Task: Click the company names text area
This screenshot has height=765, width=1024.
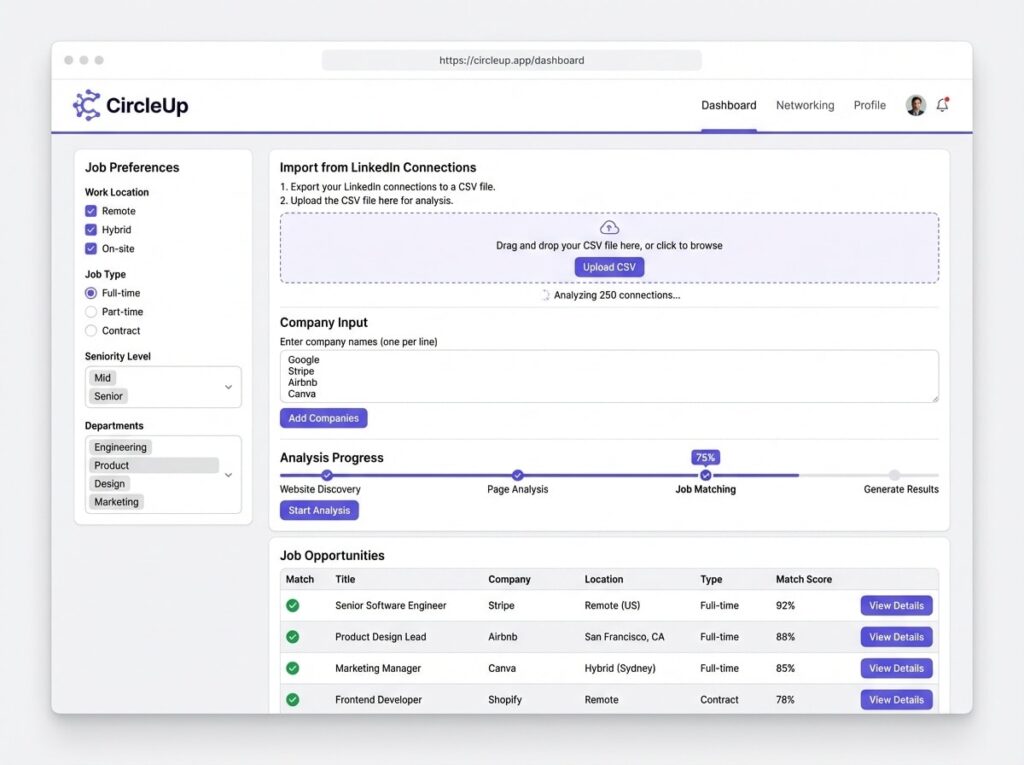Action: (608, 376)
